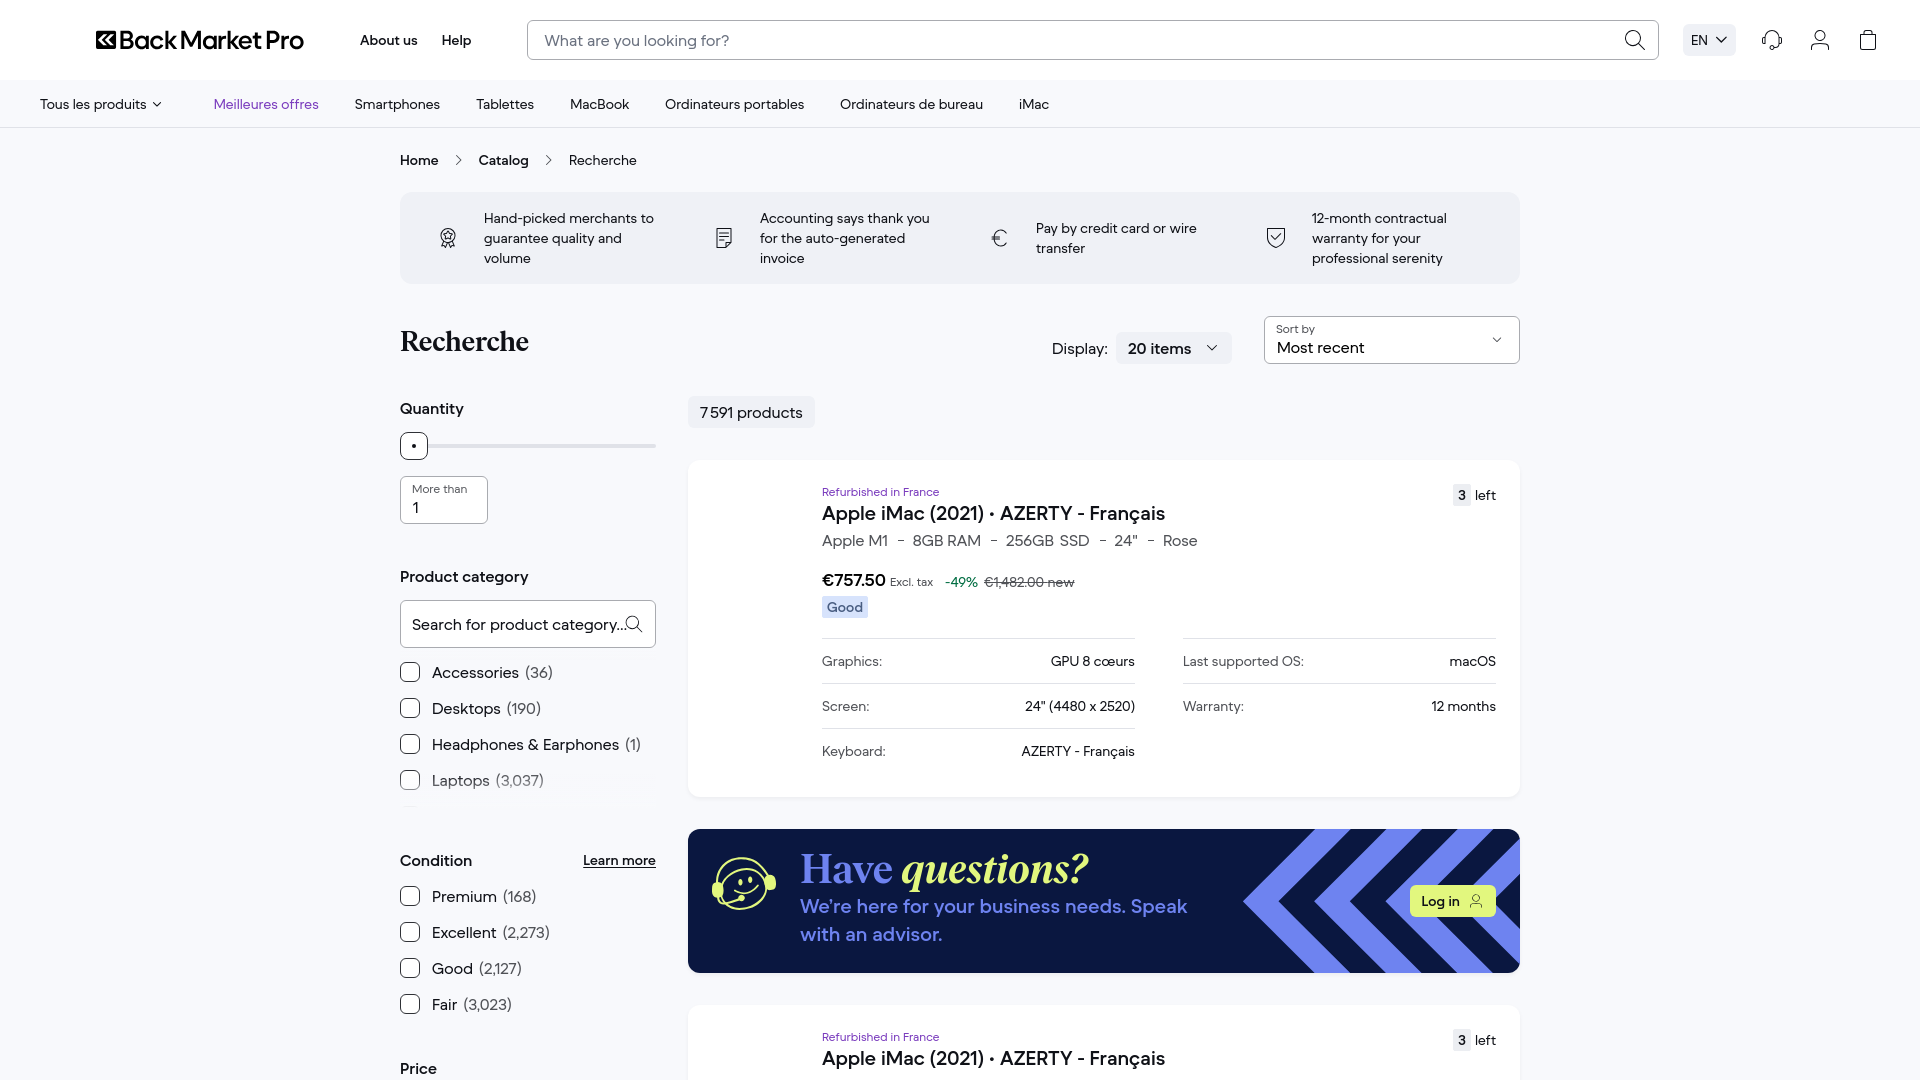Click the Good condition badge on first iMac
Screen dimensions: 1920x1080
coord(845,607)
